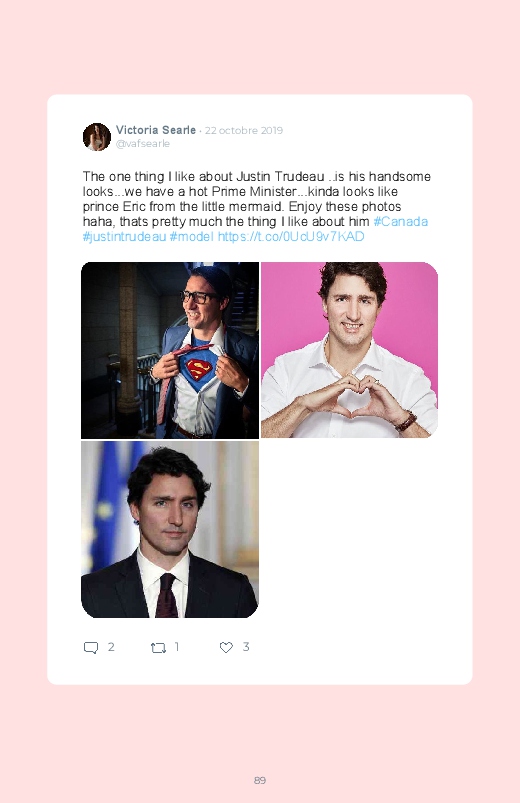Open Victoria Searle's profile avatar
Image resolution: width=520 pixels, height=803 pixels.
point(97,137)
